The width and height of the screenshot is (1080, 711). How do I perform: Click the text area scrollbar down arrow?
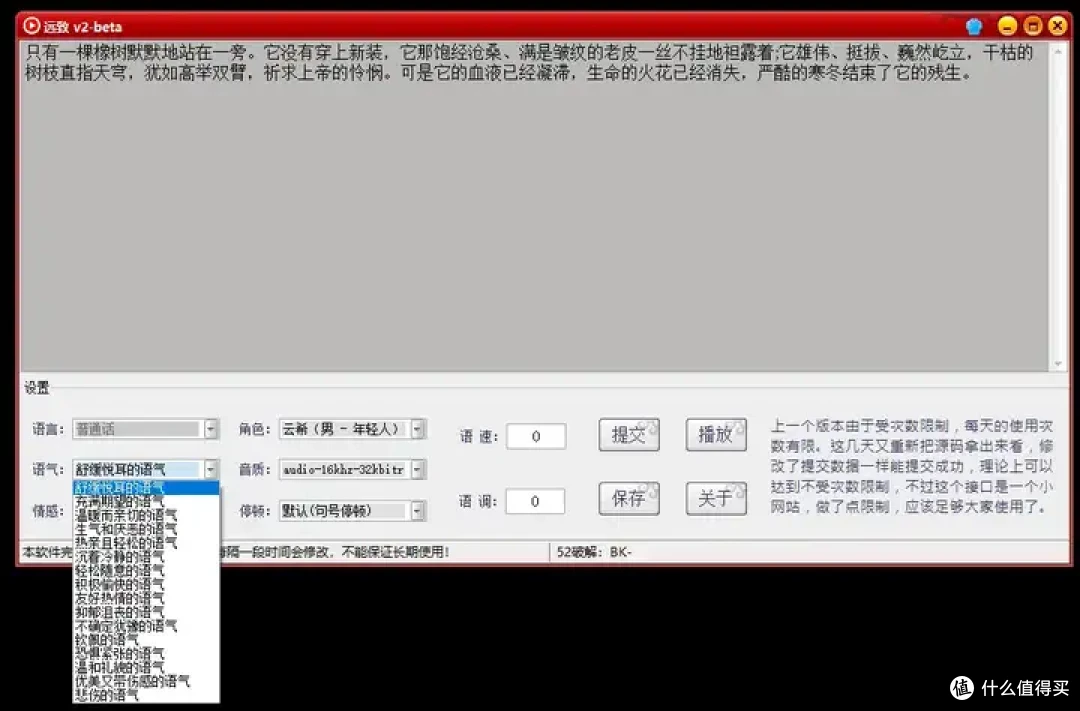point(1058,364)
